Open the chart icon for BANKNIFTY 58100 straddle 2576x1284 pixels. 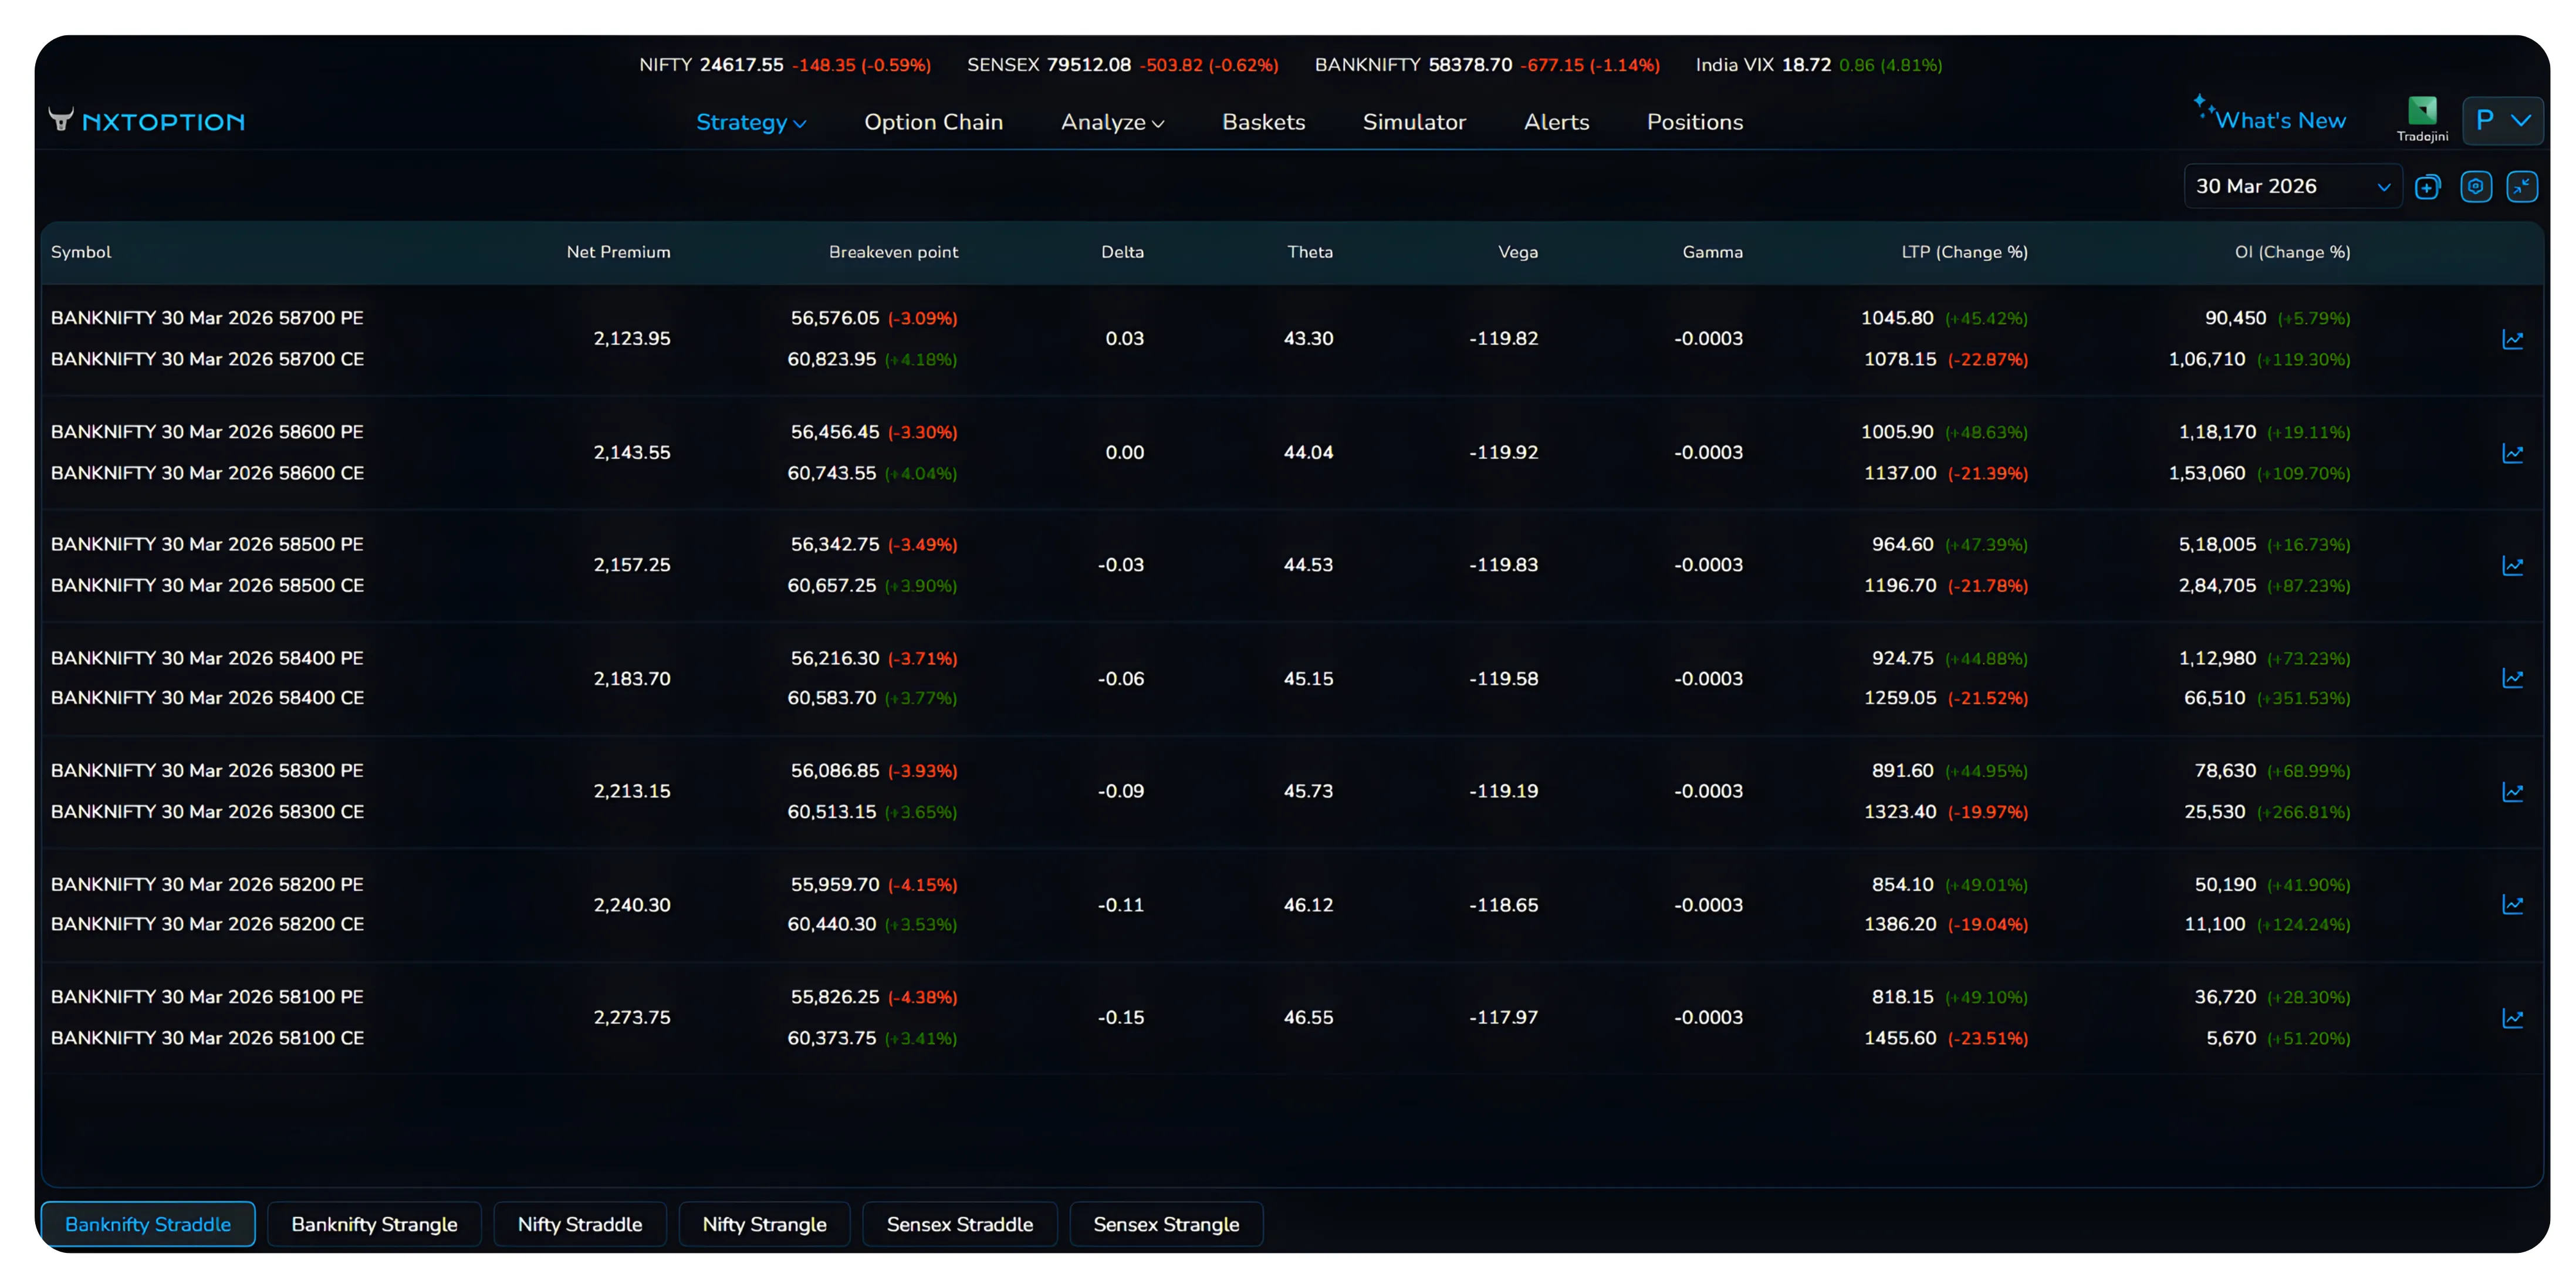tap(2514, 1017)
